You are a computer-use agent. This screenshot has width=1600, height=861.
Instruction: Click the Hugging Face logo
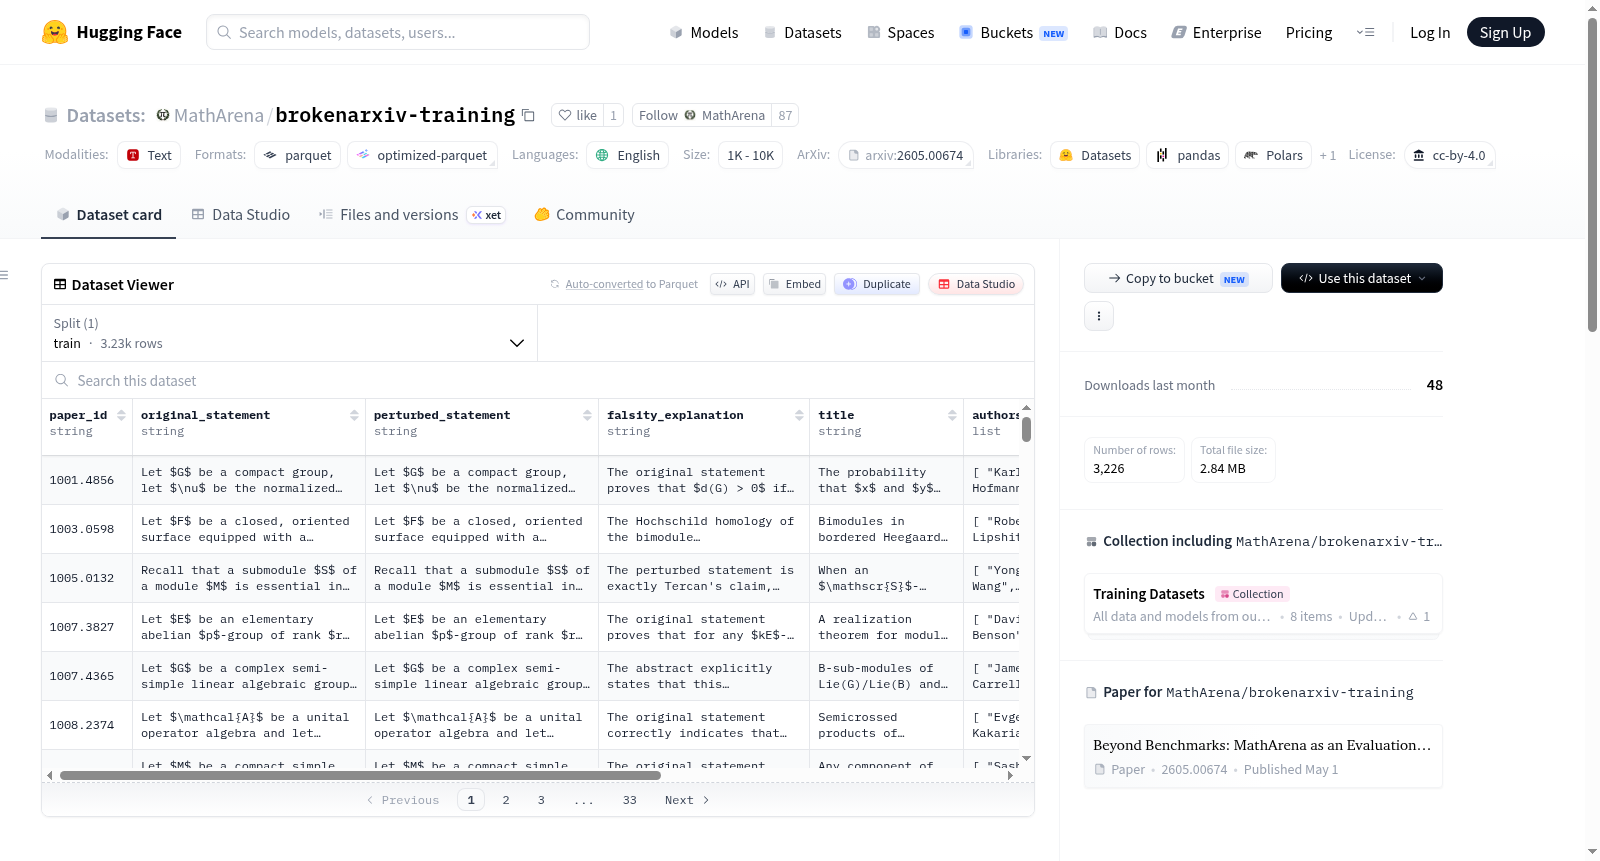tap(112, 32)
